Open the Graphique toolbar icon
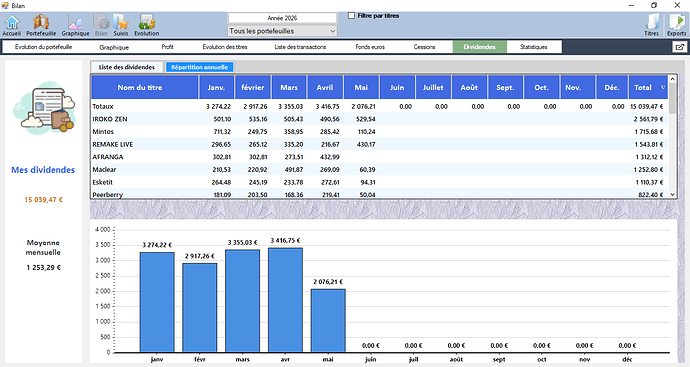Viewport: 690px width, 367px height. pyautogui.click(x=75, y=25)
